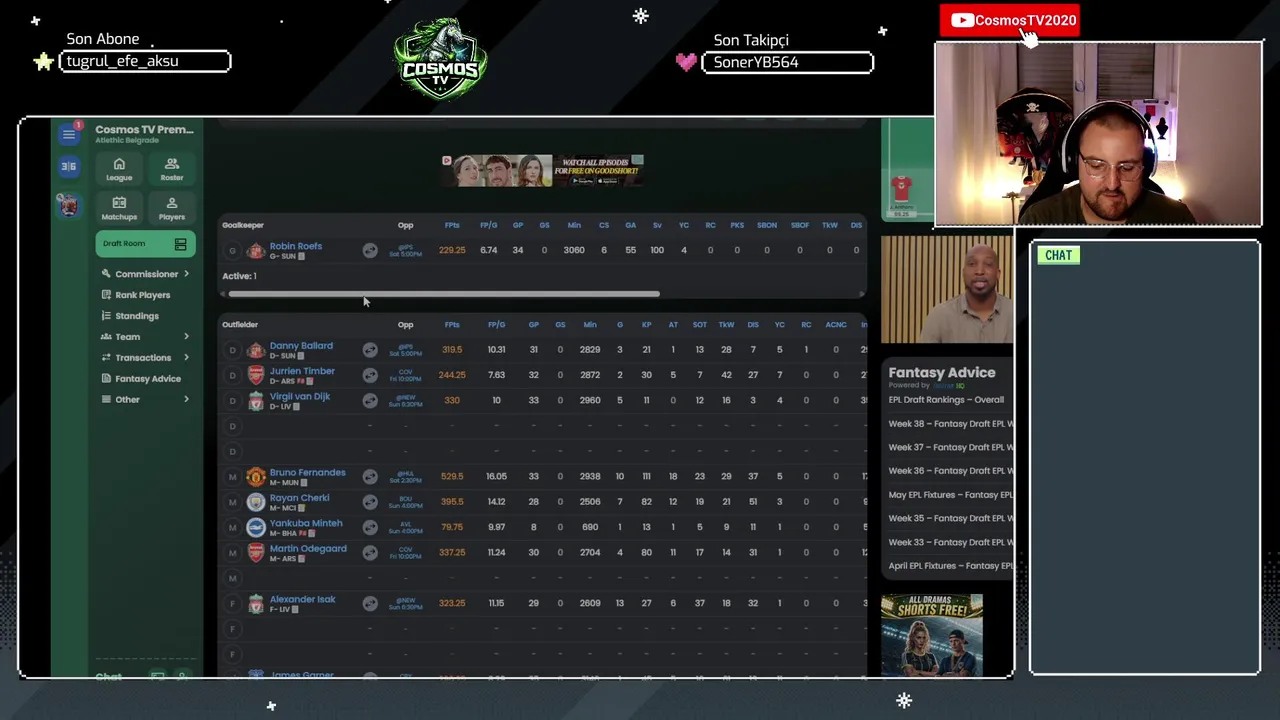Click swap icon for Danny Ballard
This screenshot has height=720, width=1280.
click(x=370, y=350)
